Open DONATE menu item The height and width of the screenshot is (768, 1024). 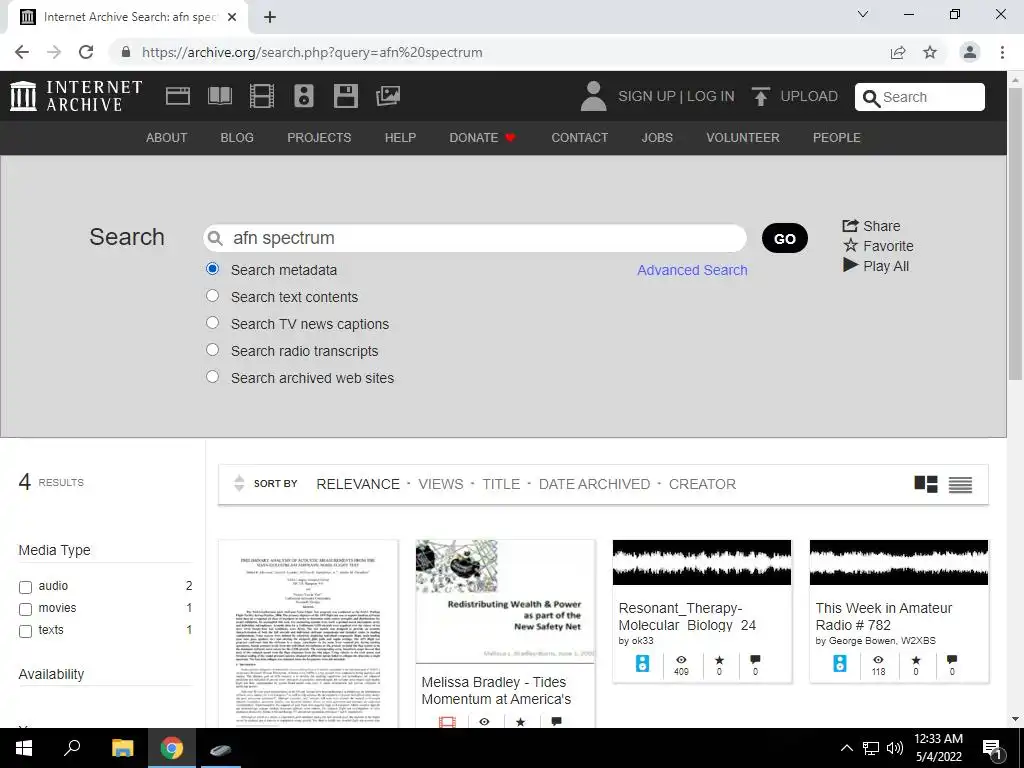[x=482, y=138]
